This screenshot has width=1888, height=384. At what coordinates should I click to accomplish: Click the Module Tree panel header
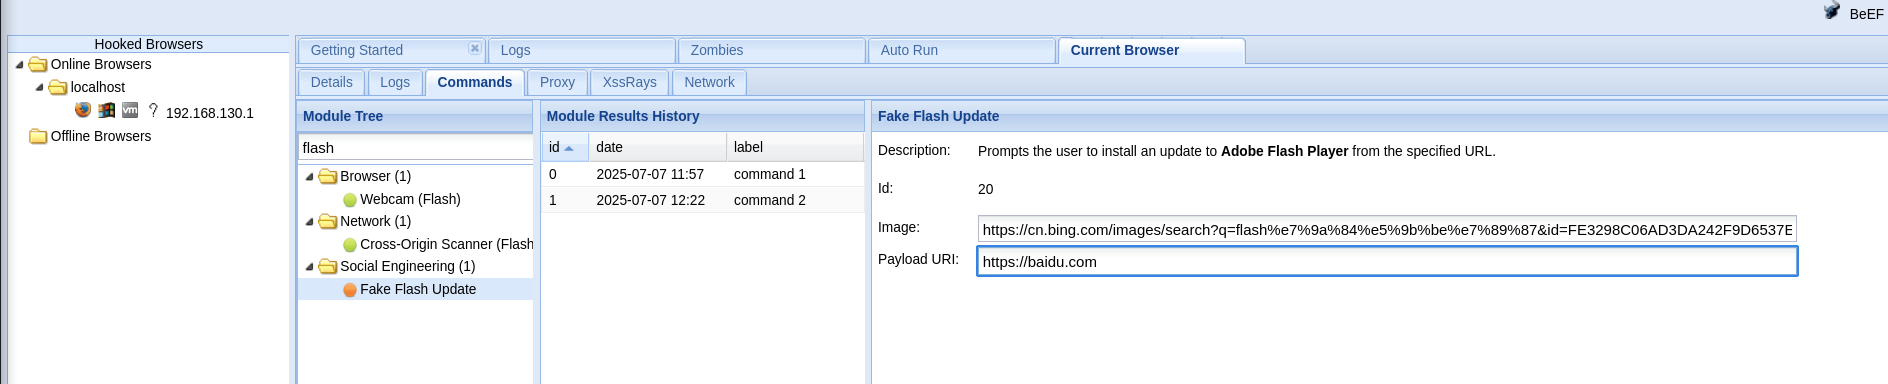[x=415, y=116]
